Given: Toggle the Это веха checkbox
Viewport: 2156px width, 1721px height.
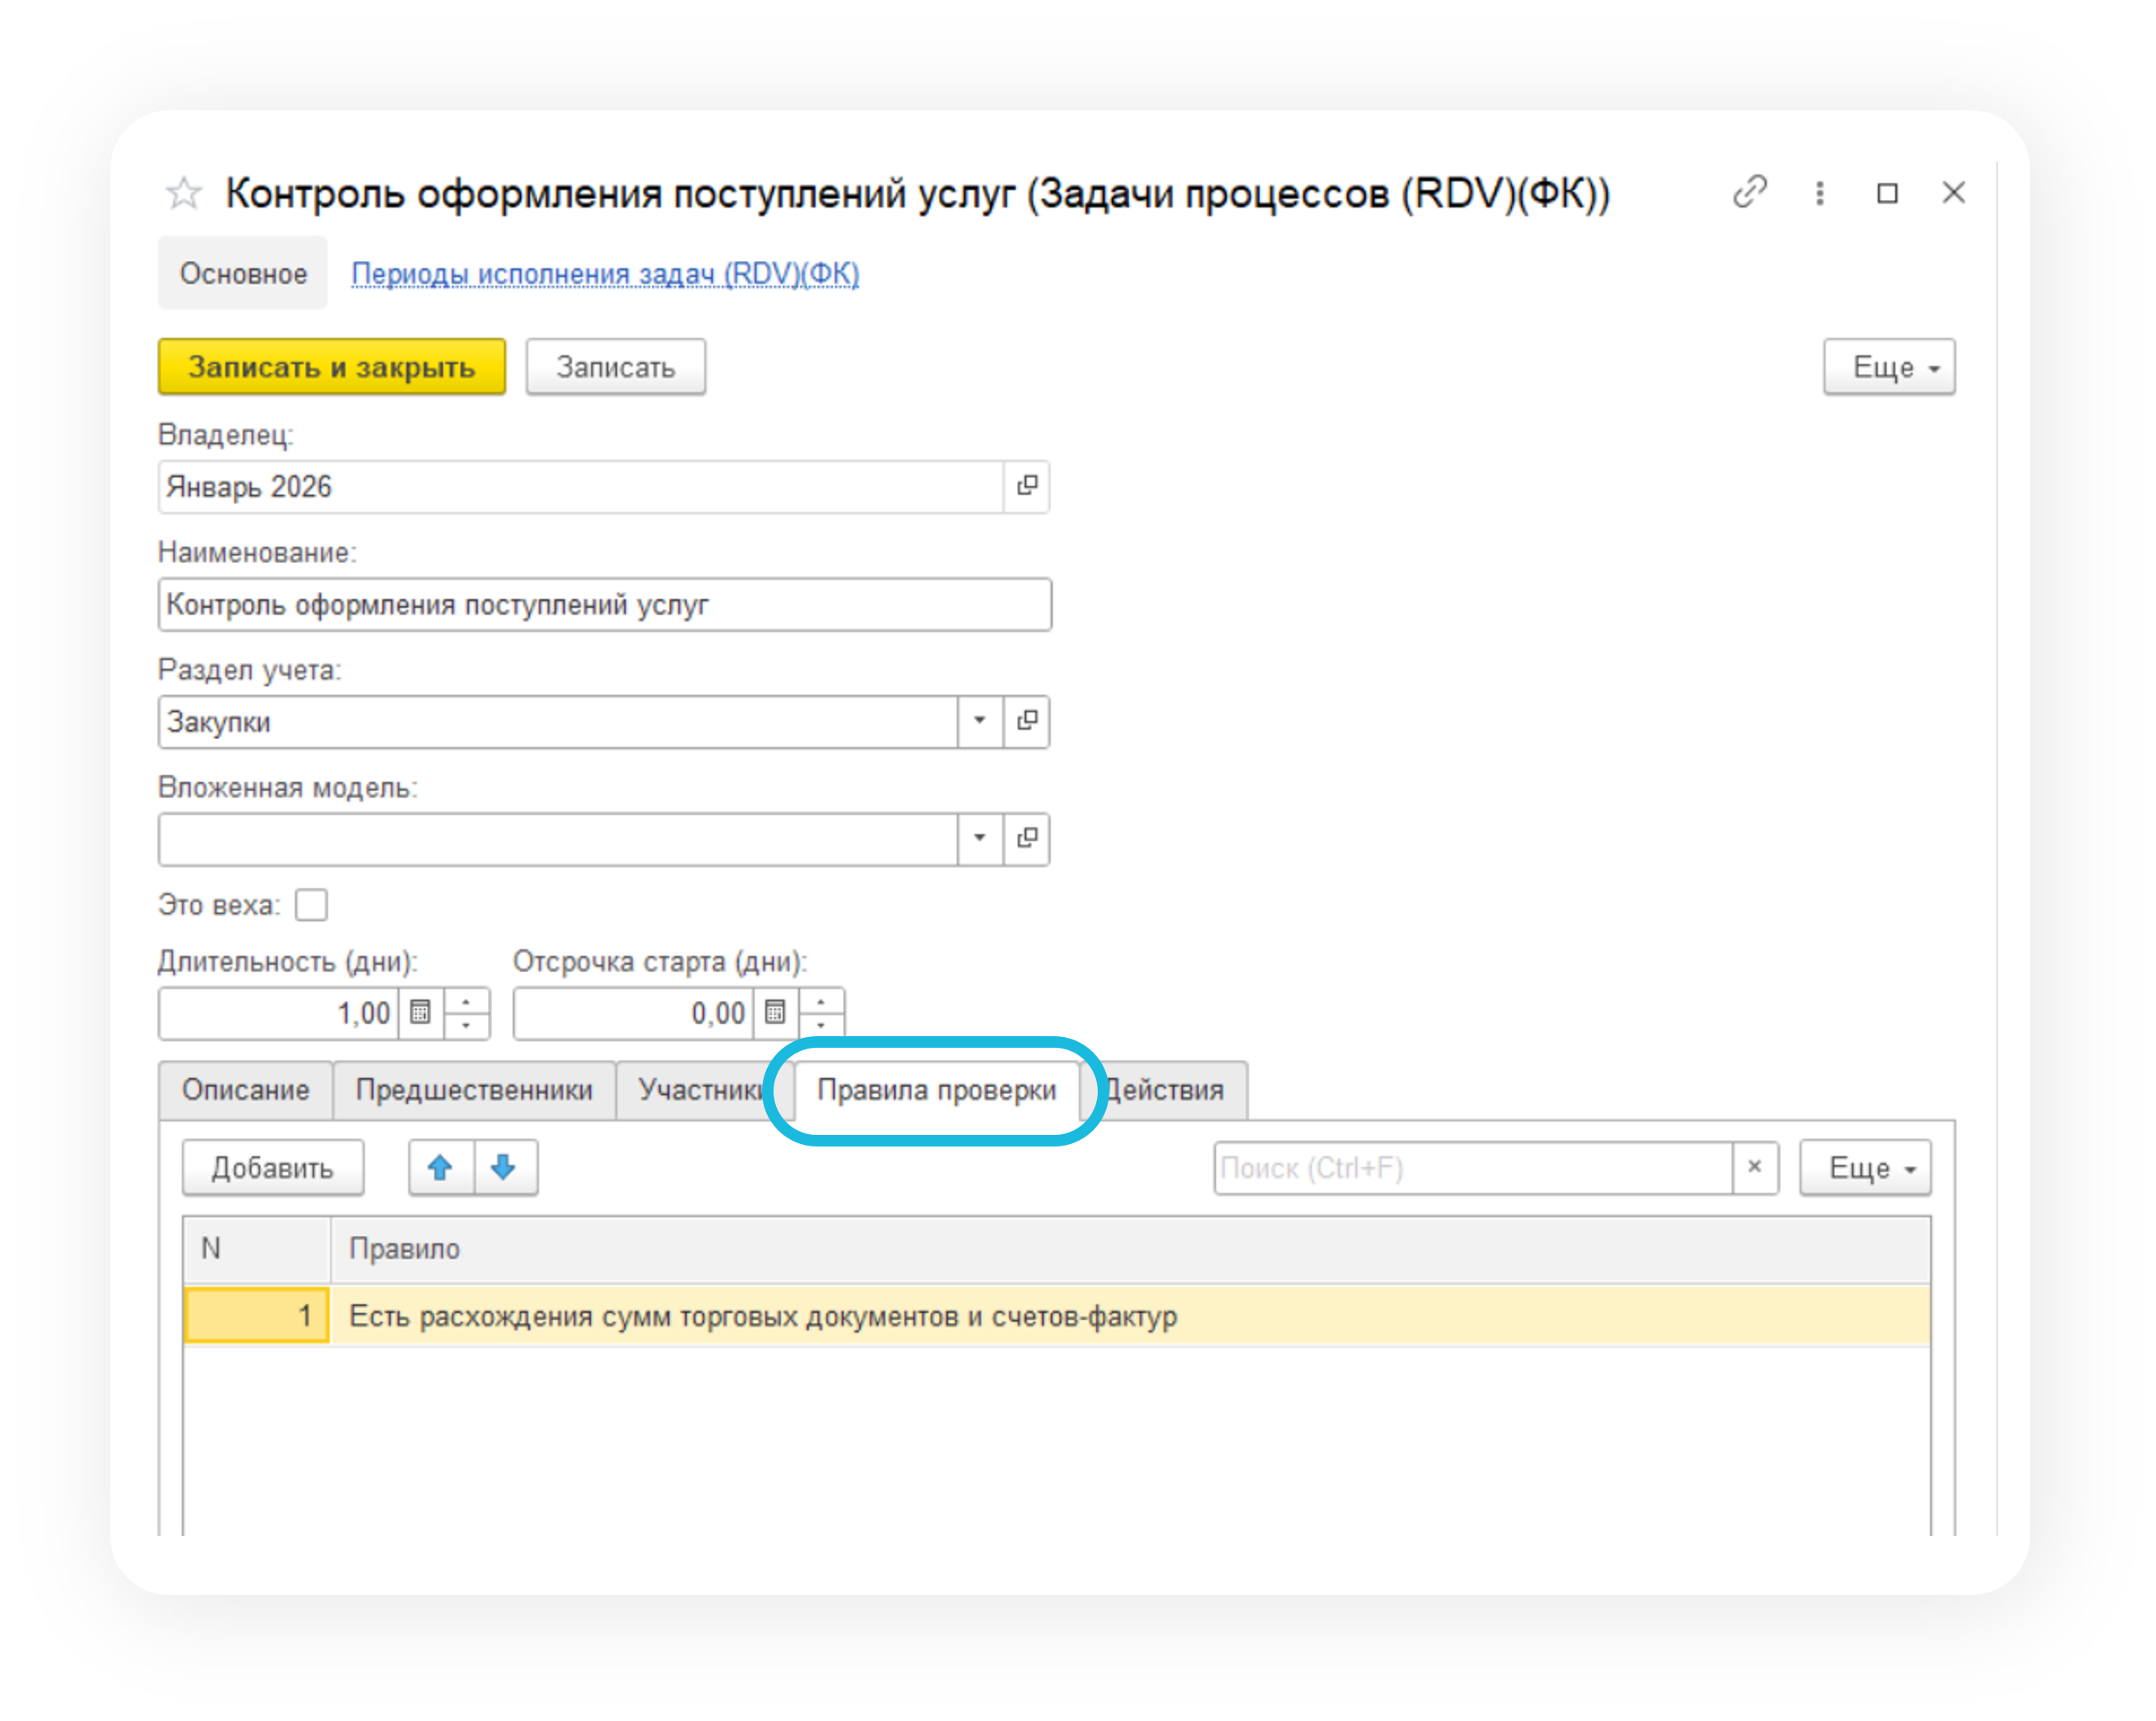Looking at the screenshot, I should pyautogui.click(x=311, y=905).
